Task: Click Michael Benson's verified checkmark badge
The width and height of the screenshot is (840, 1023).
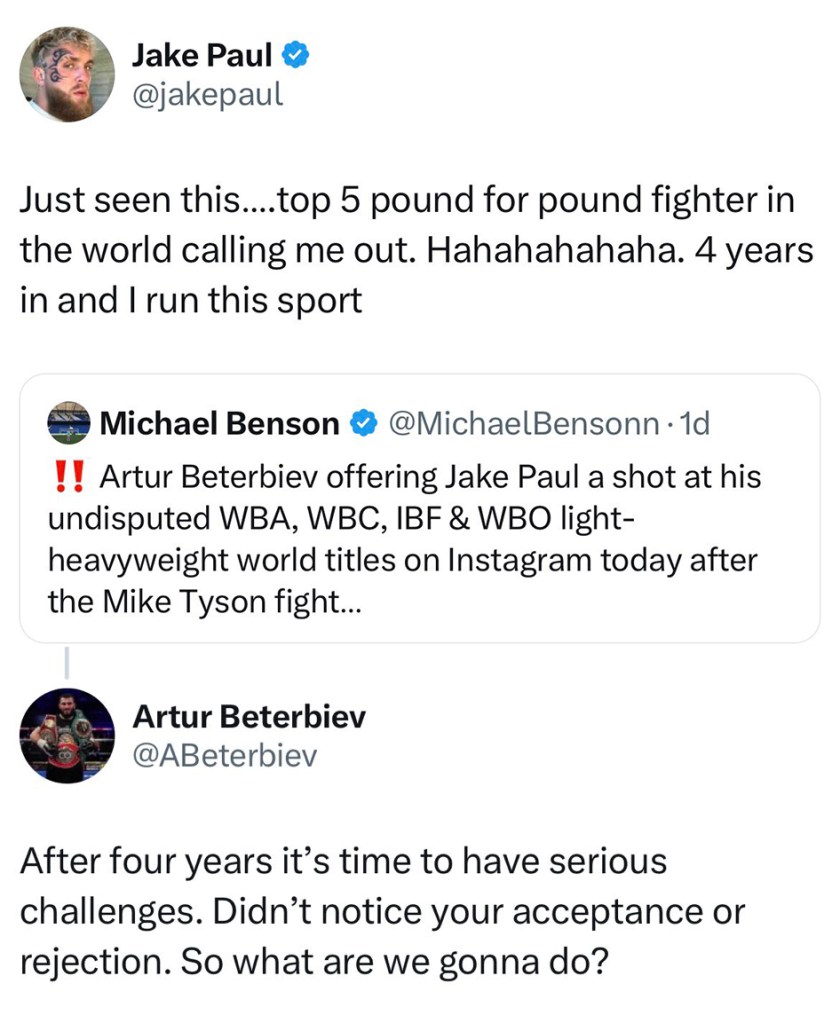Action: pyautogui.click(x=362, y=424)
